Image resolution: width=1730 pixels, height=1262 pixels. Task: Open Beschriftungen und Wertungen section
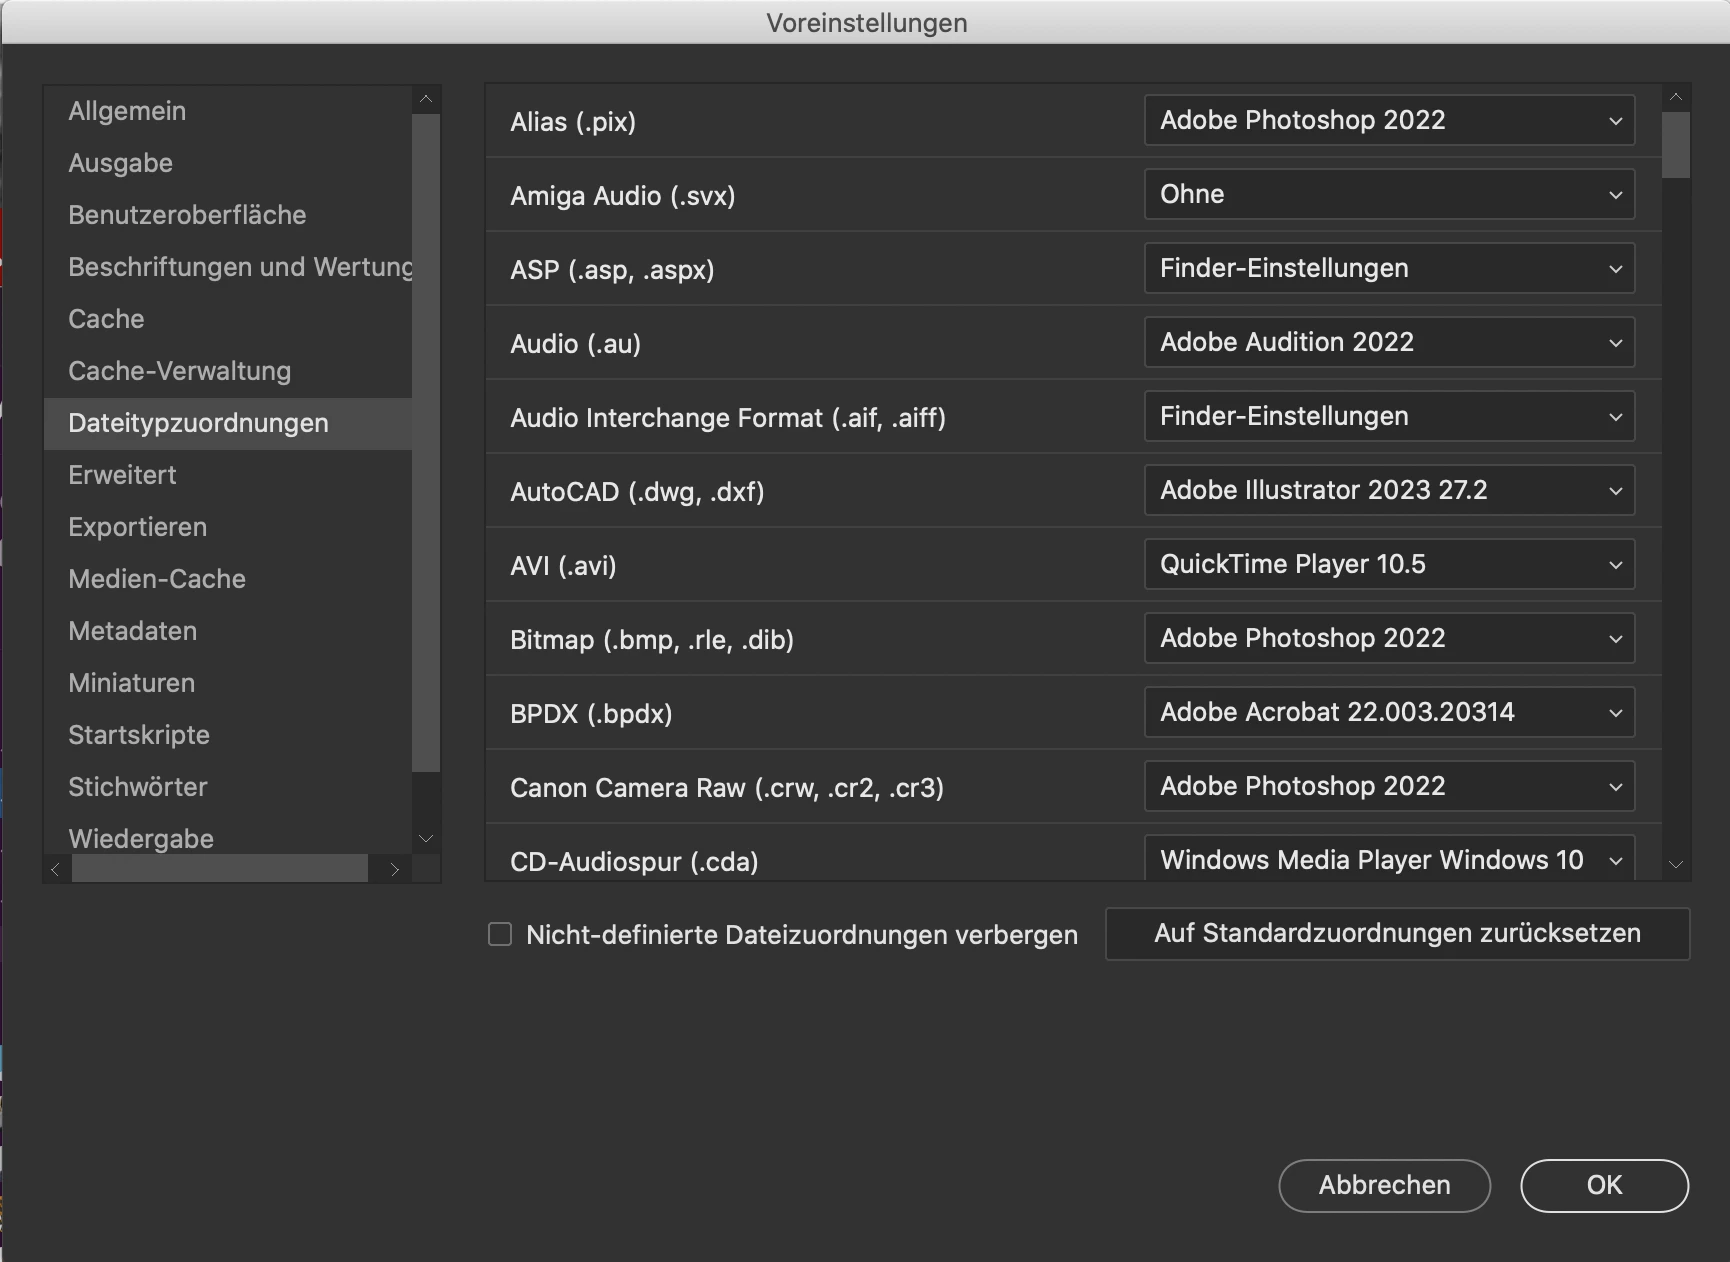tap(228, 267)
